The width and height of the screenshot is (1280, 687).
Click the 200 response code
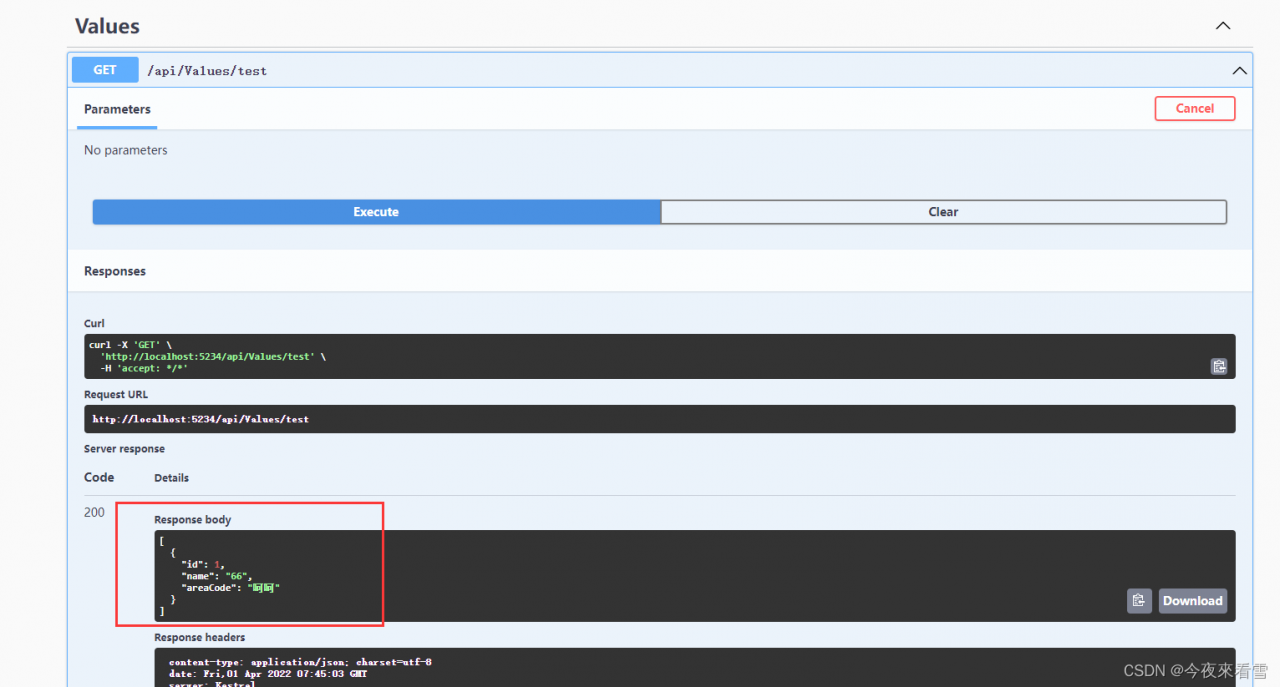point(94,512)
